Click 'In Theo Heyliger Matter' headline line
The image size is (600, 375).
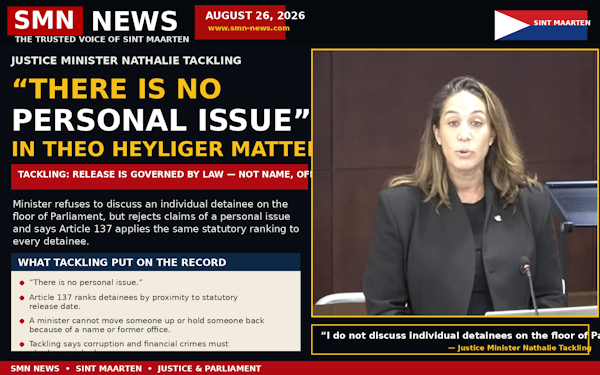162,149
